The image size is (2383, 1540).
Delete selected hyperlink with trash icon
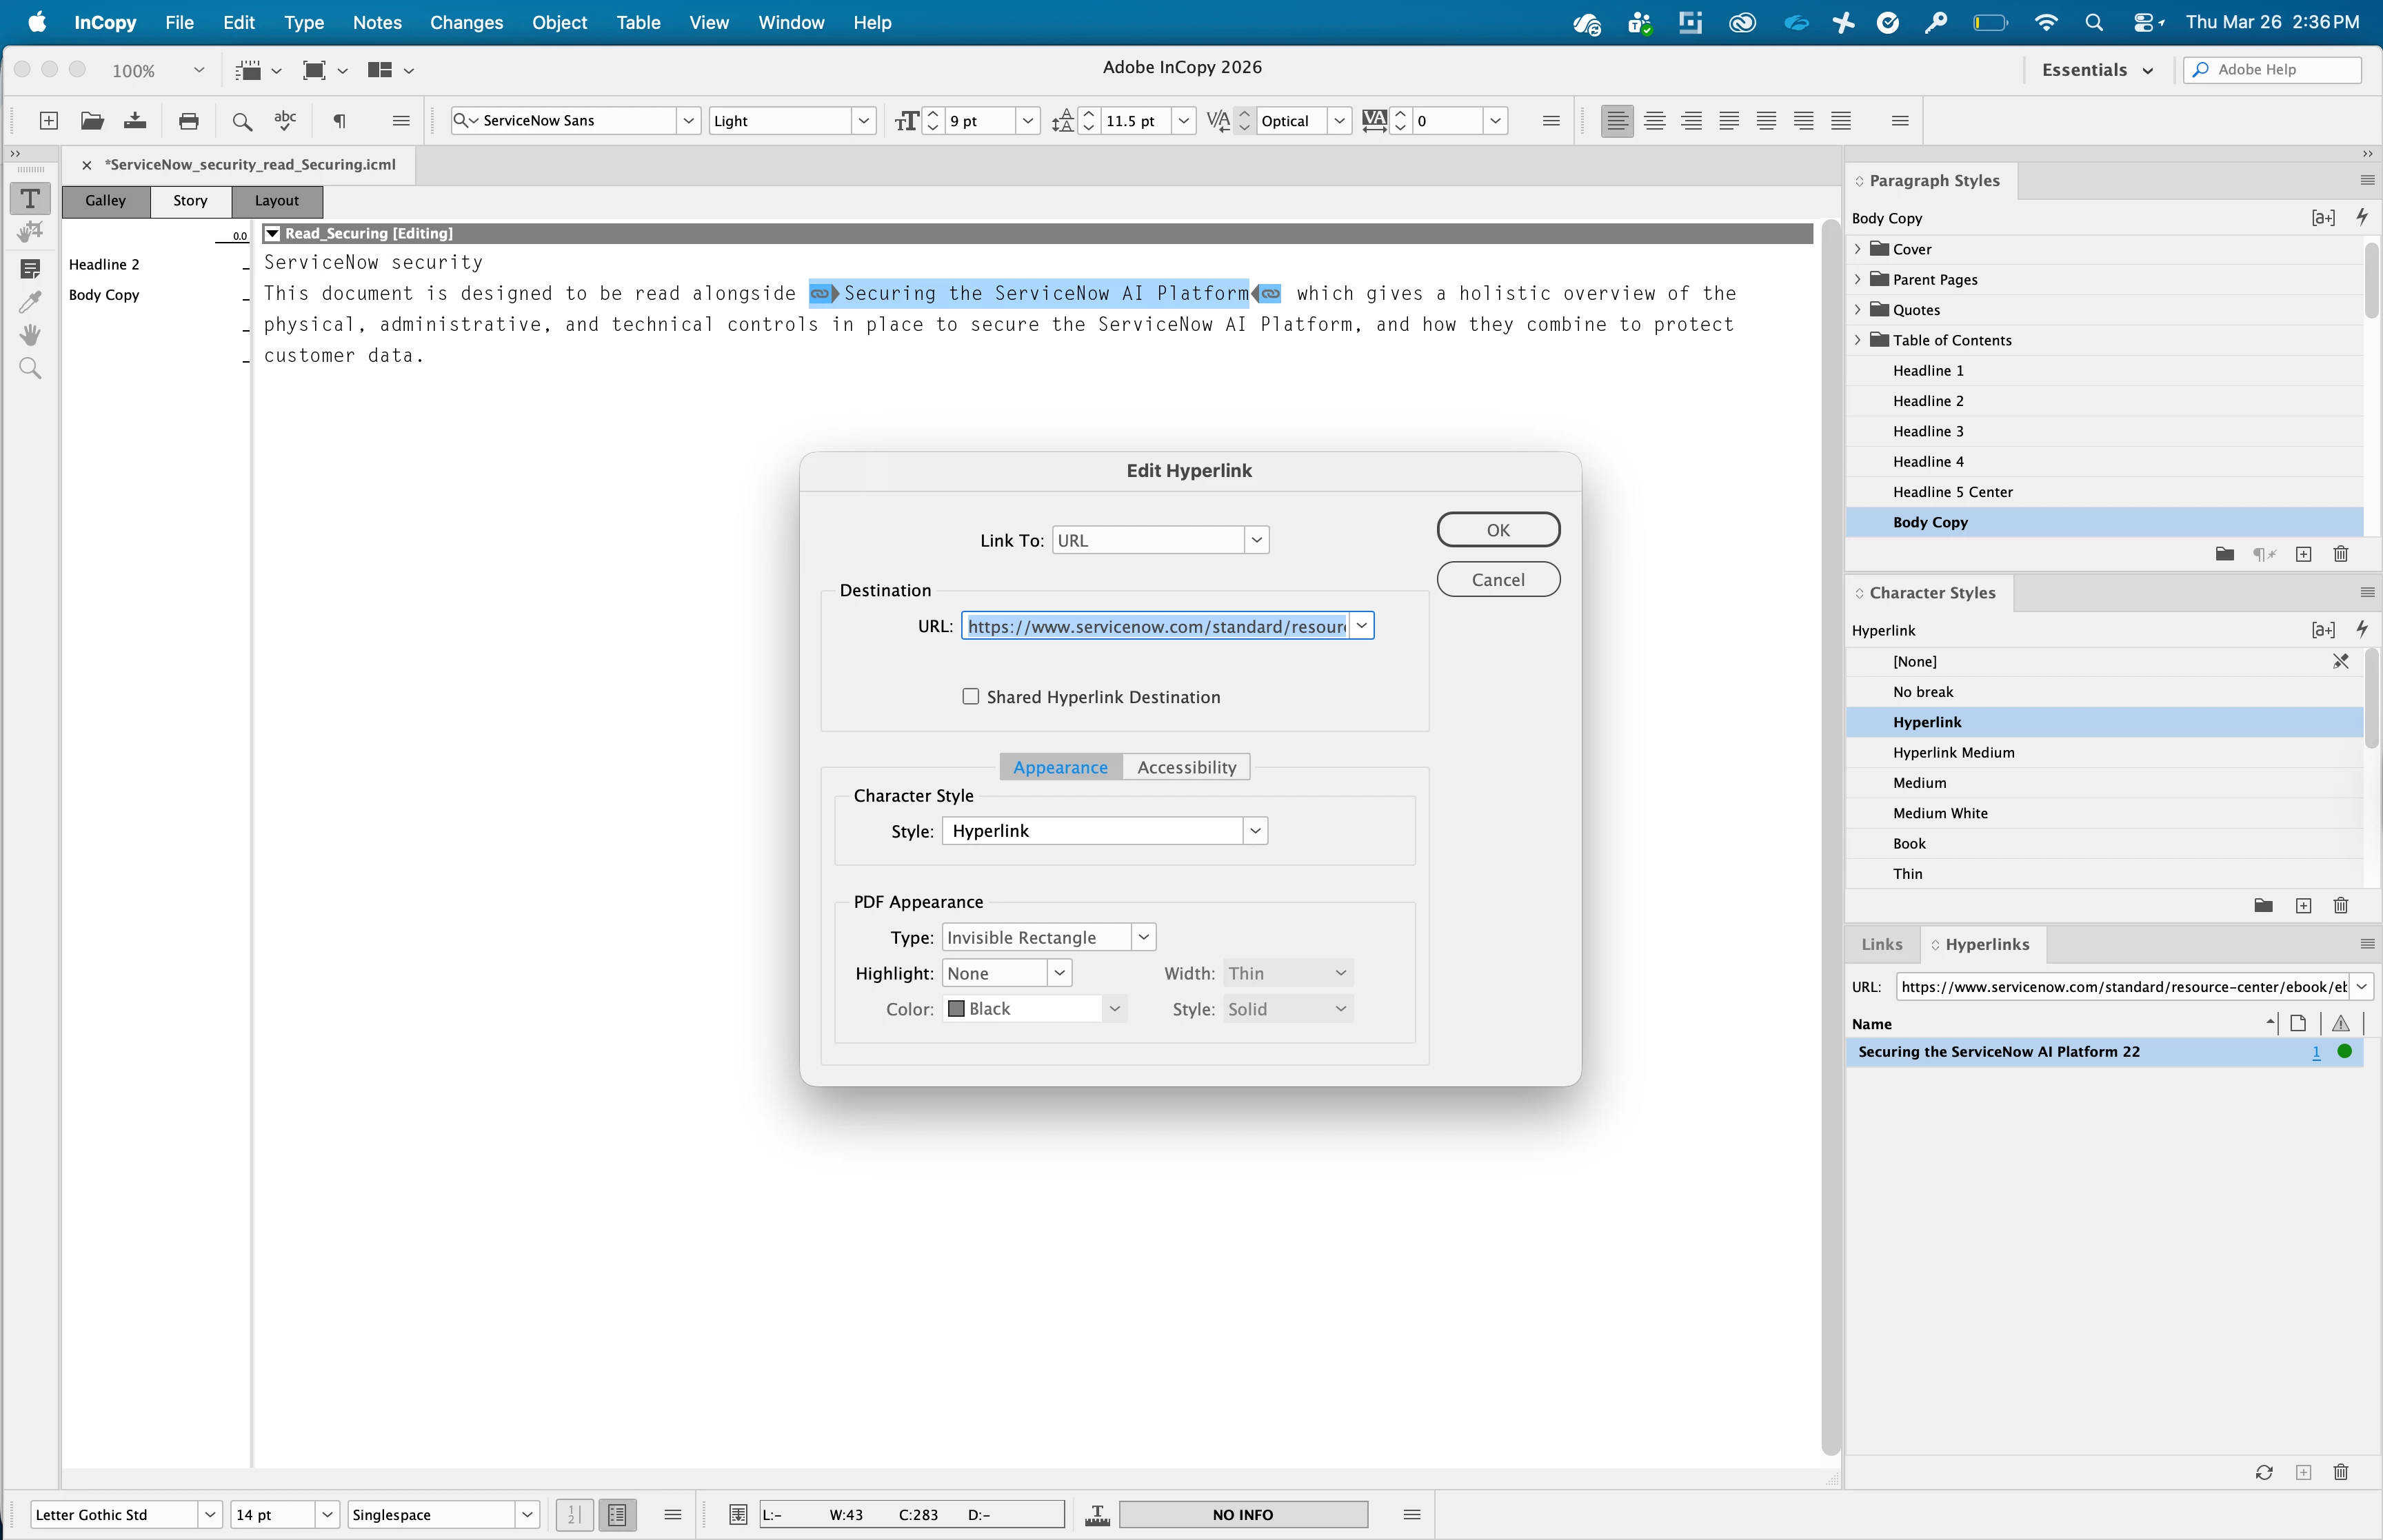pyautogui.click(x=2340, y=1472)
